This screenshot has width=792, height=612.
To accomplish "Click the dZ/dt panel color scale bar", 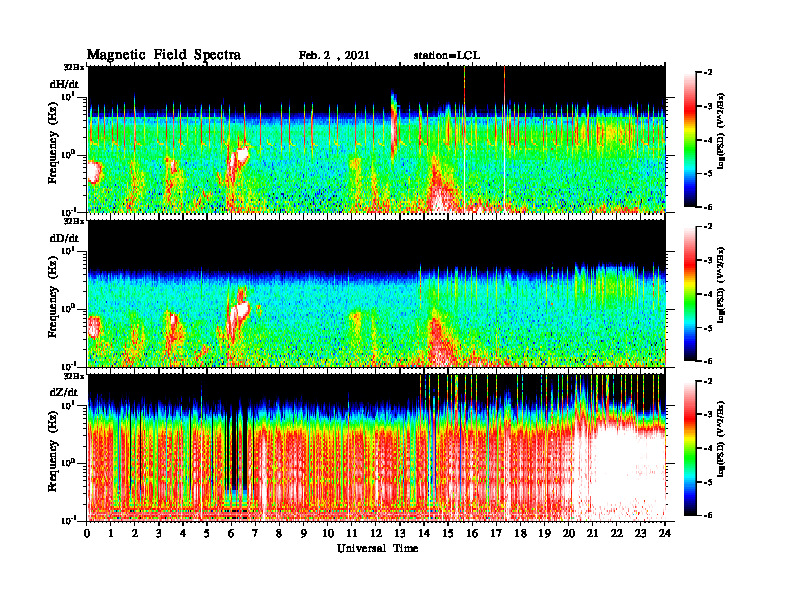I will point(690,448).
